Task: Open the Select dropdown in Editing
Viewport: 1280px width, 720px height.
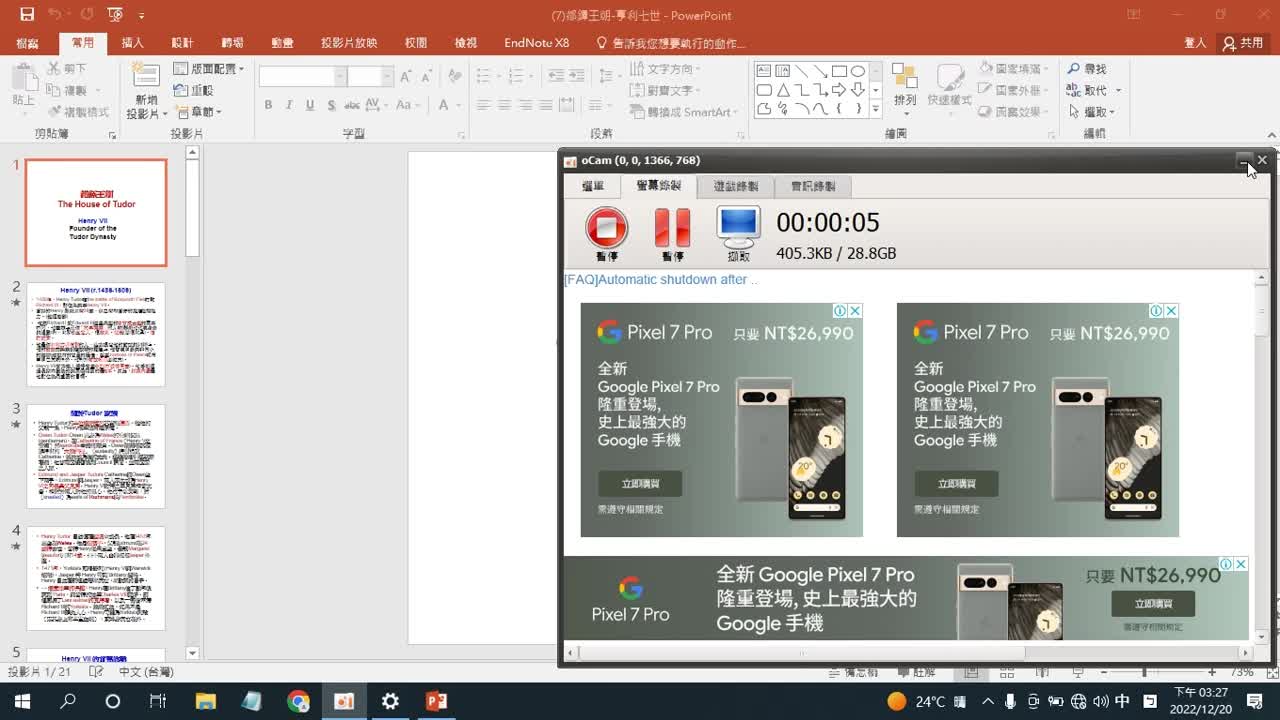Action: tap(1091, 112)
